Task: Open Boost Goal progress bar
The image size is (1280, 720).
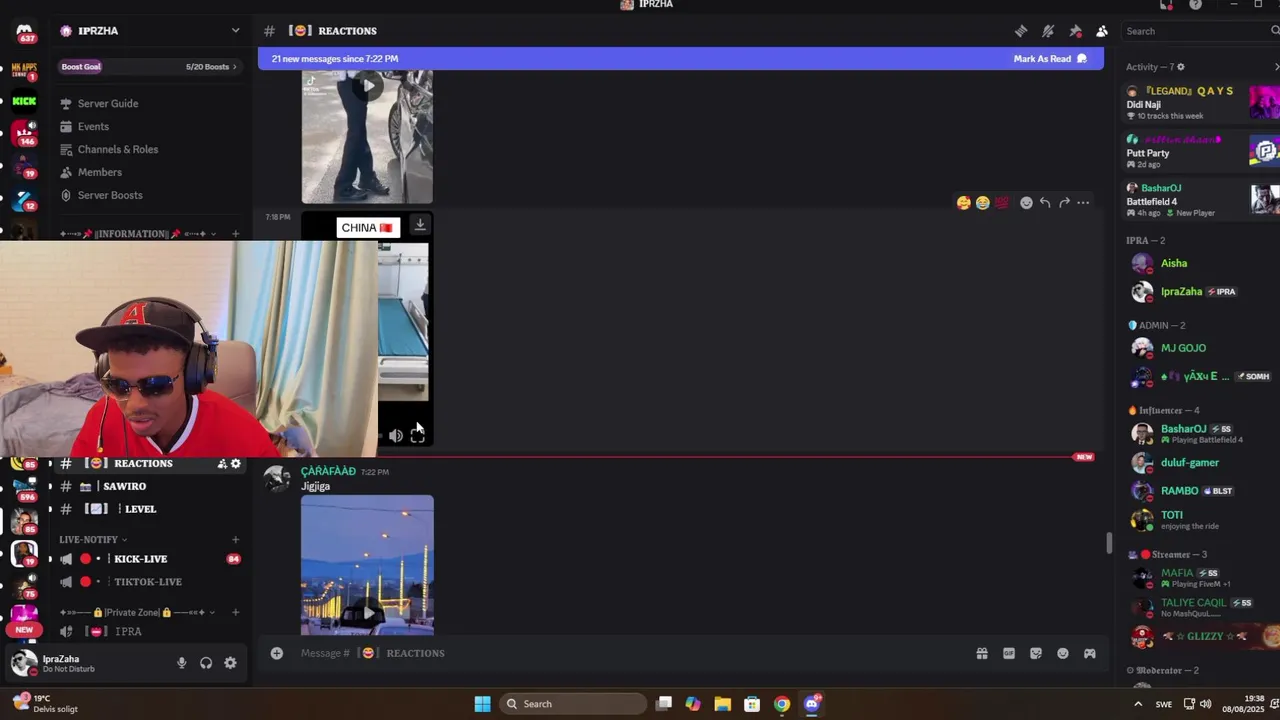Action: 150,67
